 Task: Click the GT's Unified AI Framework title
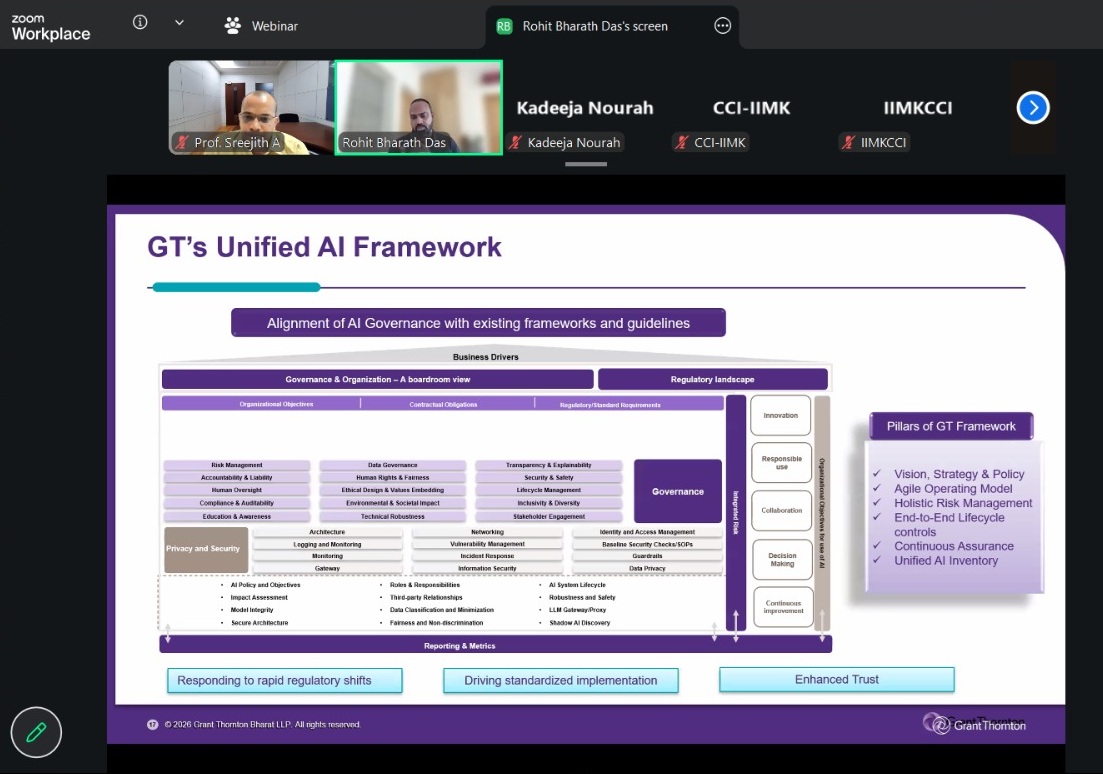click(324, 247)
